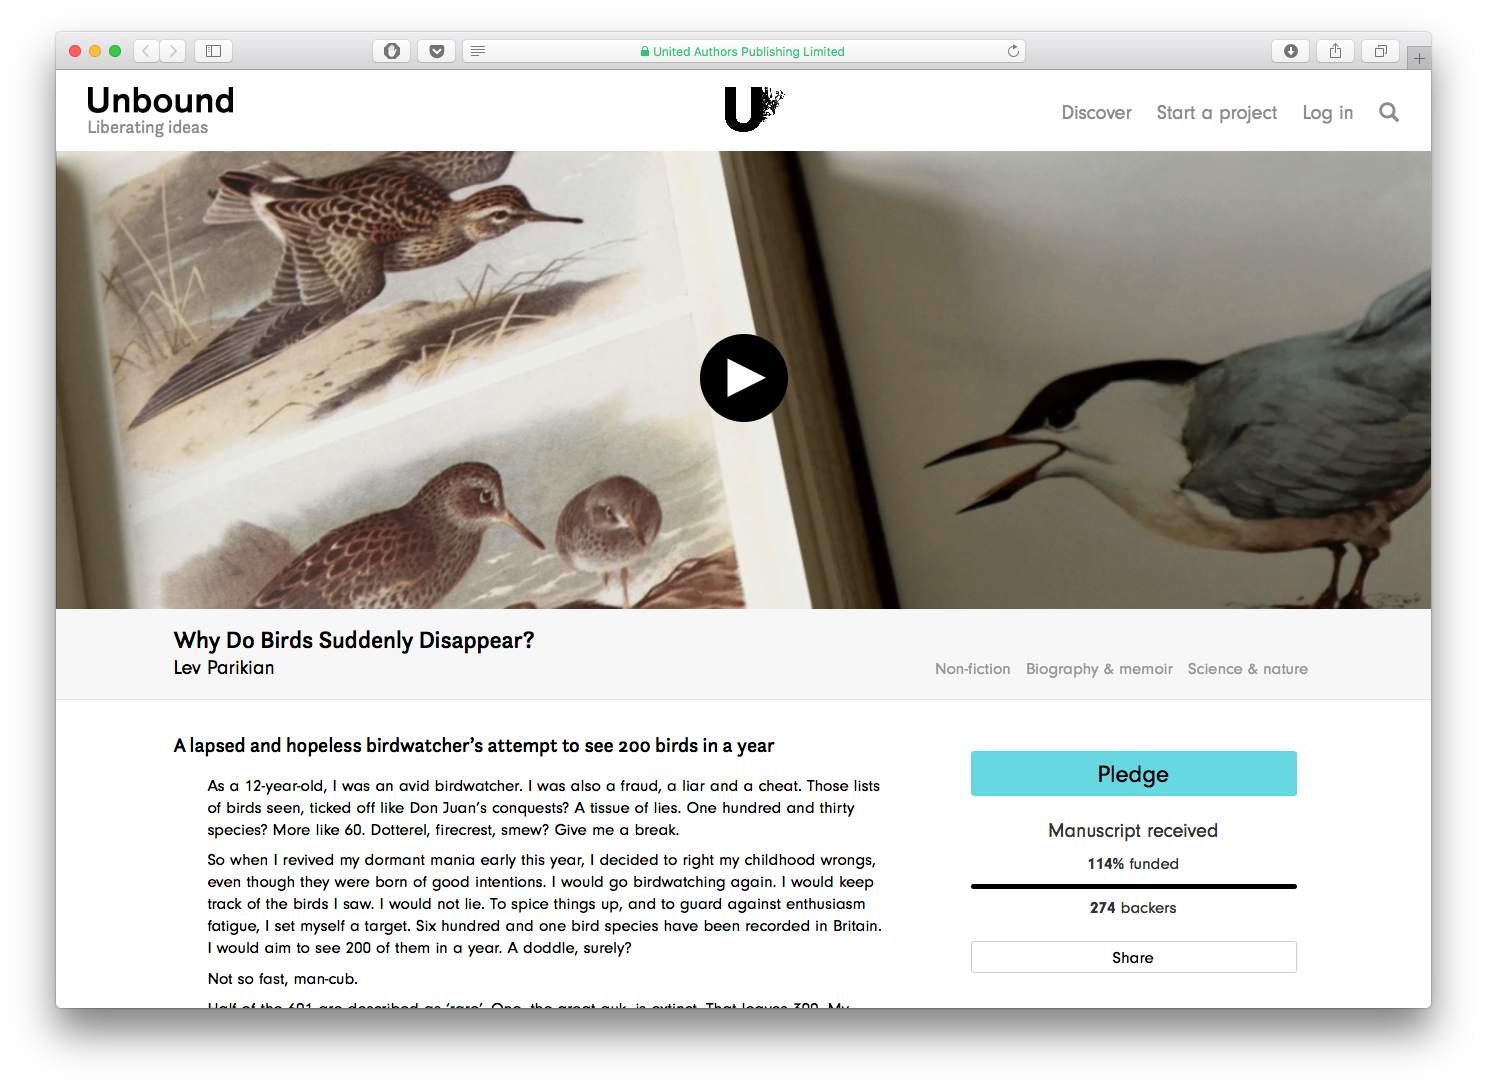The image size is (1487, 1088).
Task: Reload the page
Action: click(1013, 51)
